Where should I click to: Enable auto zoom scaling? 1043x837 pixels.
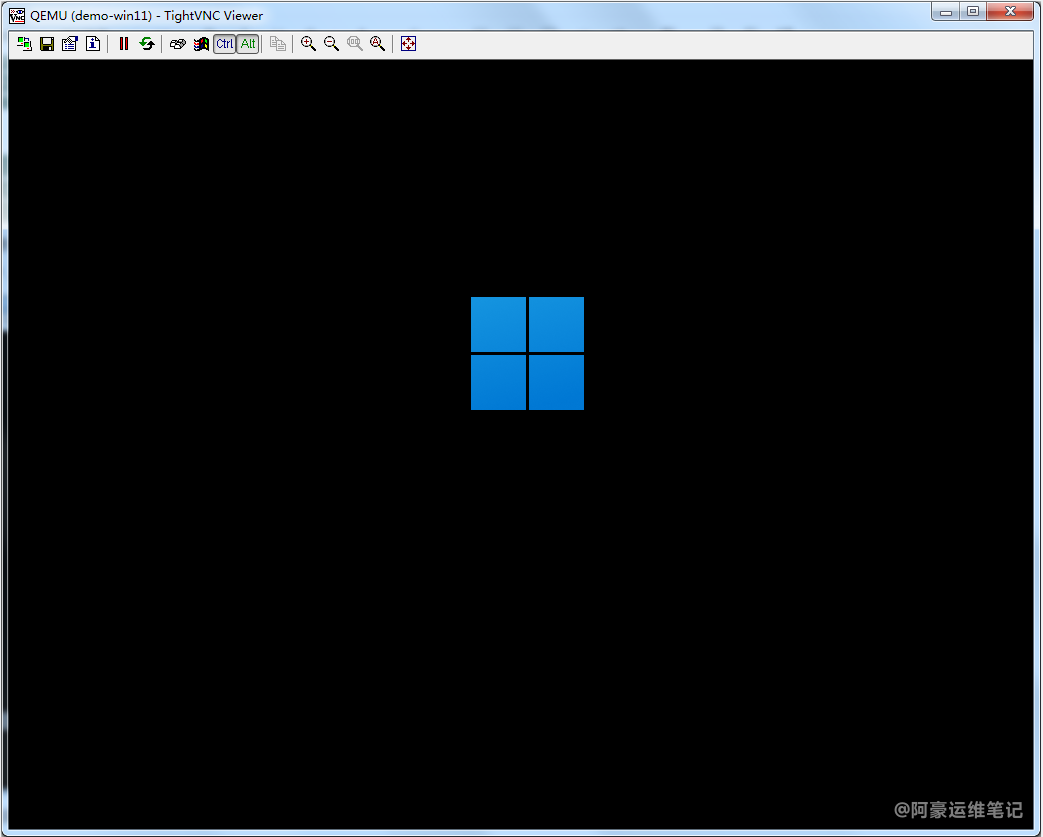pyautogui.click(x=378, y=44)
